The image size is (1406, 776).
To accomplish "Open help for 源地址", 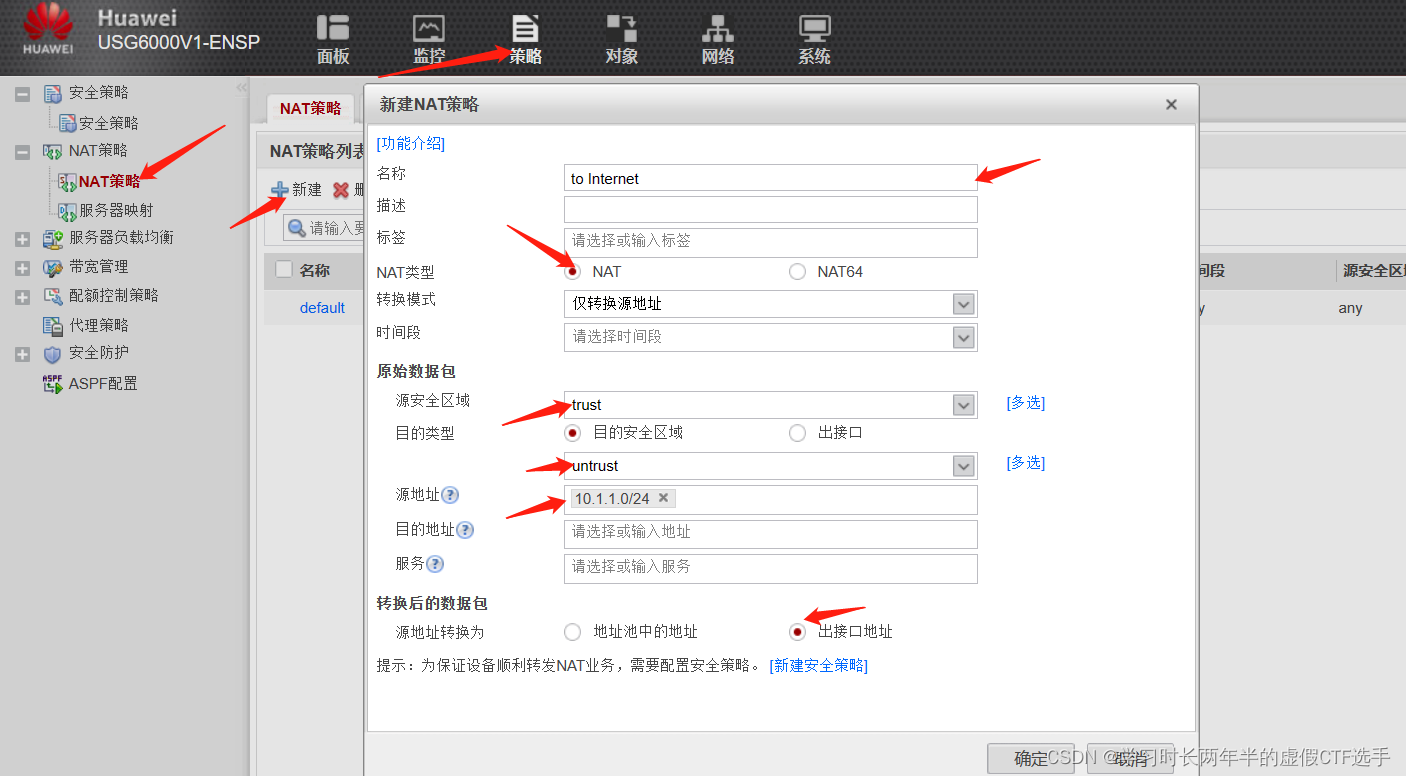I will pos(450,495).
